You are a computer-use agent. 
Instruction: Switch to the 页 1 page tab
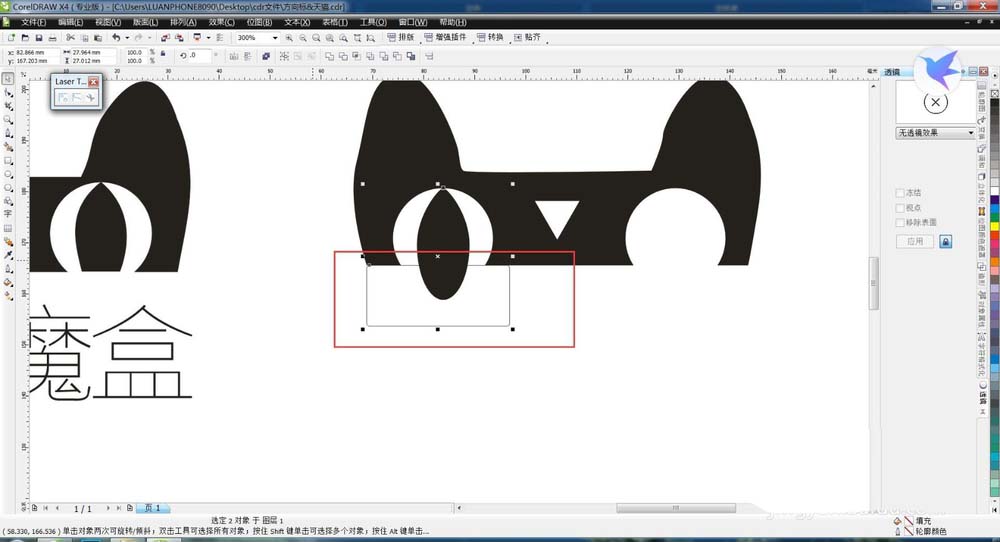pyautogui.click(x=153, y=508)
